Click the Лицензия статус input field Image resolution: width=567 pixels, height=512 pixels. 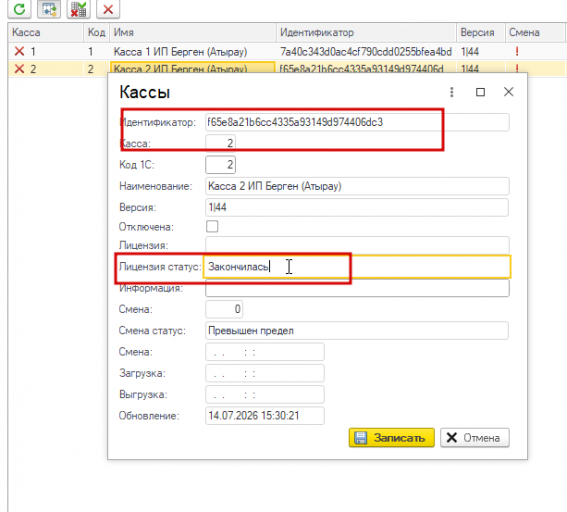click(357, 267)
